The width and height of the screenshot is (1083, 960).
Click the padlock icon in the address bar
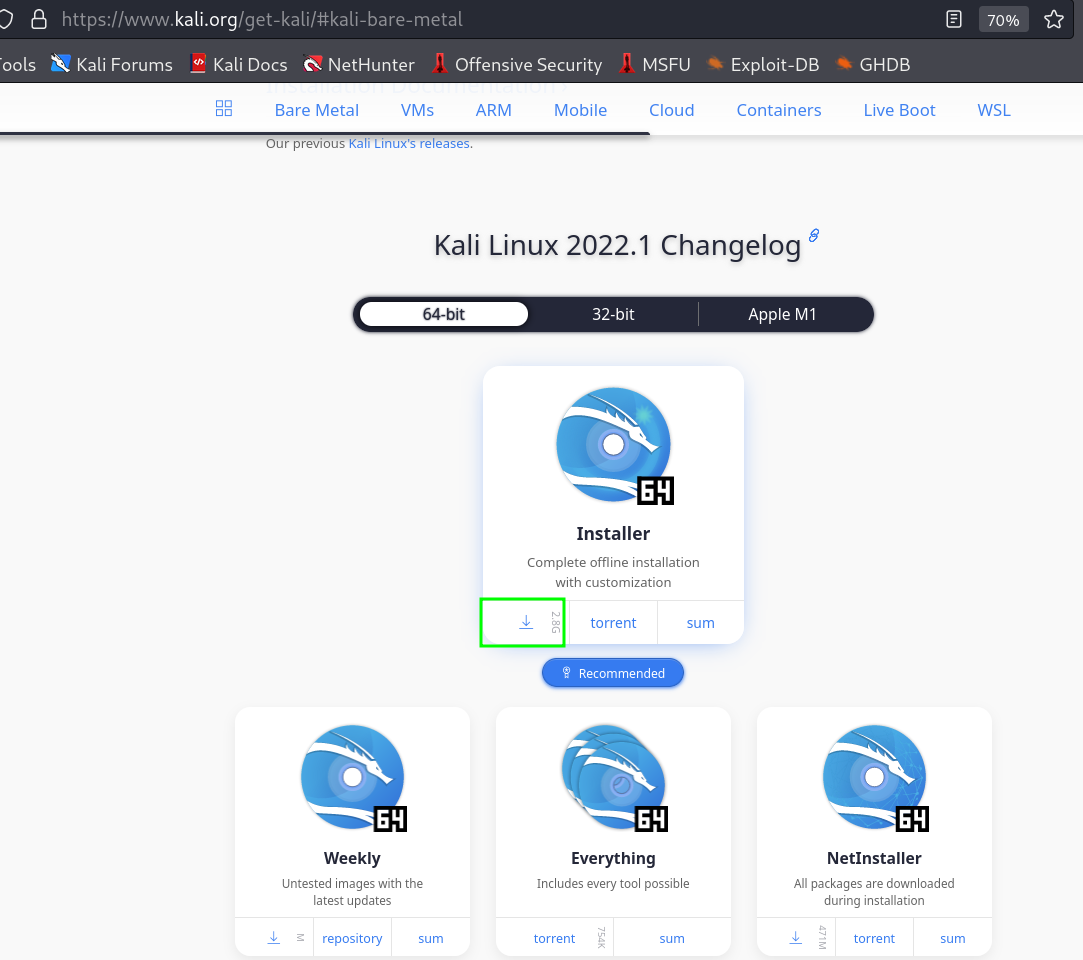pyautogui.click(x=37, y=18)
